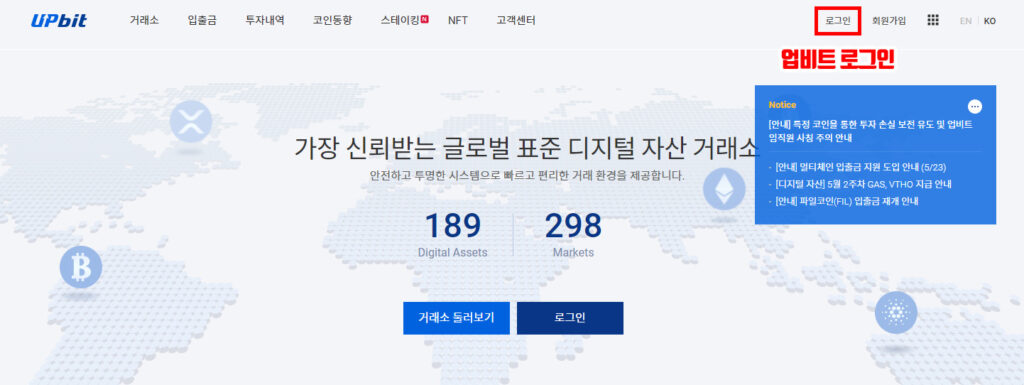Screen dimensions: 1024x385
Task: Click the 189 Digital Assets figure
Action: click(453, 235)
